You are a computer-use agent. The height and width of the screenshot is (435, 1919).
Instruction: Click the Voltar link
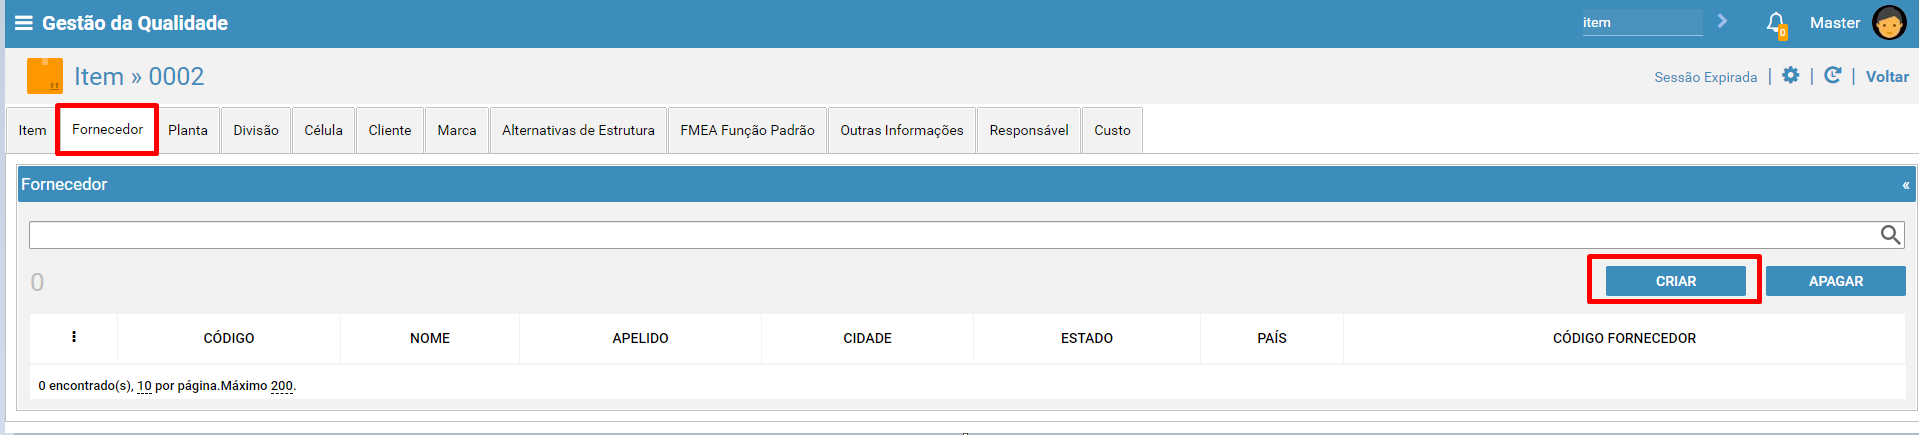[x=1887, y=76]
